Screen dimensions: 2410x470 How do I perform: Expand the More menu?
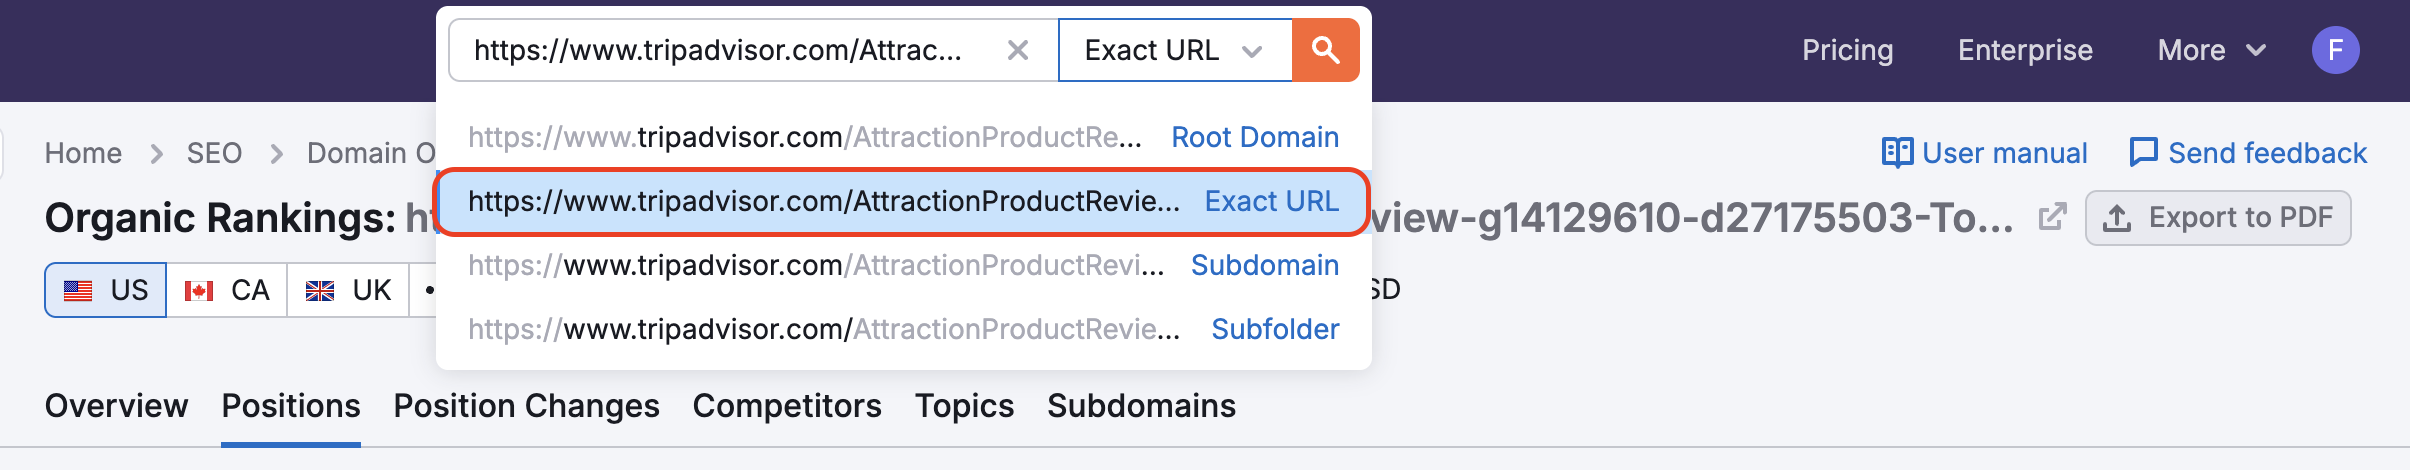(x=2211, y=50)
